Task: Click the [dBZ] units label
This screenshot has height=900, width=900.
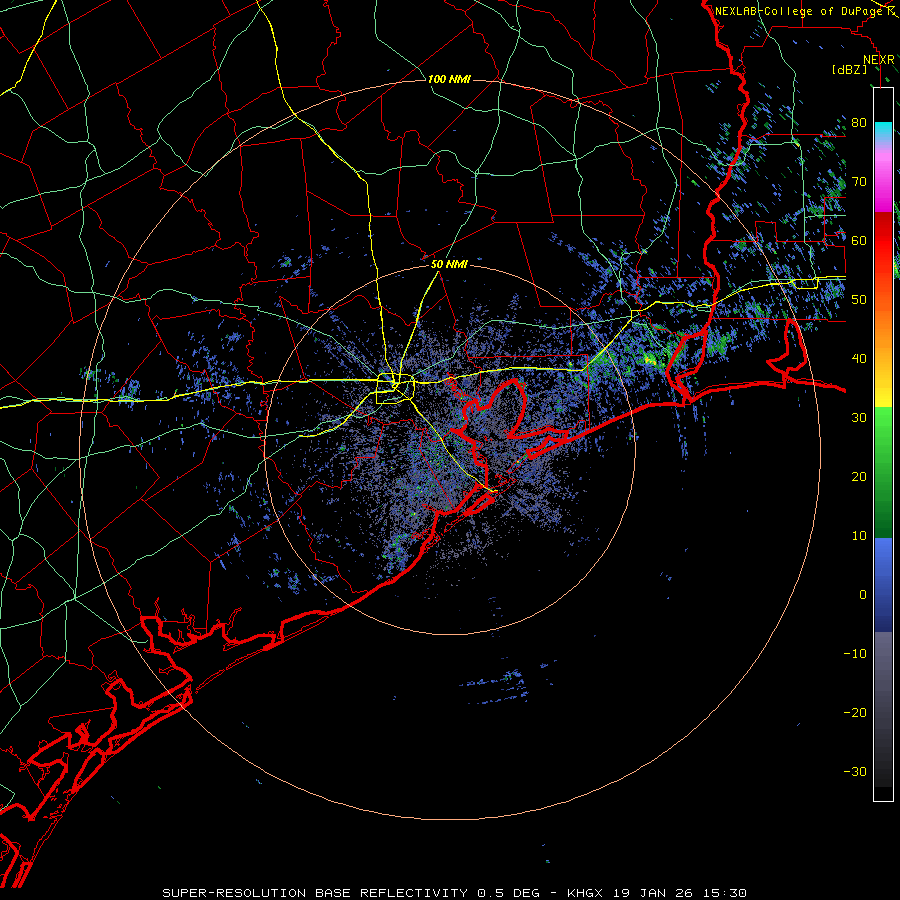Action: [849, 70]
